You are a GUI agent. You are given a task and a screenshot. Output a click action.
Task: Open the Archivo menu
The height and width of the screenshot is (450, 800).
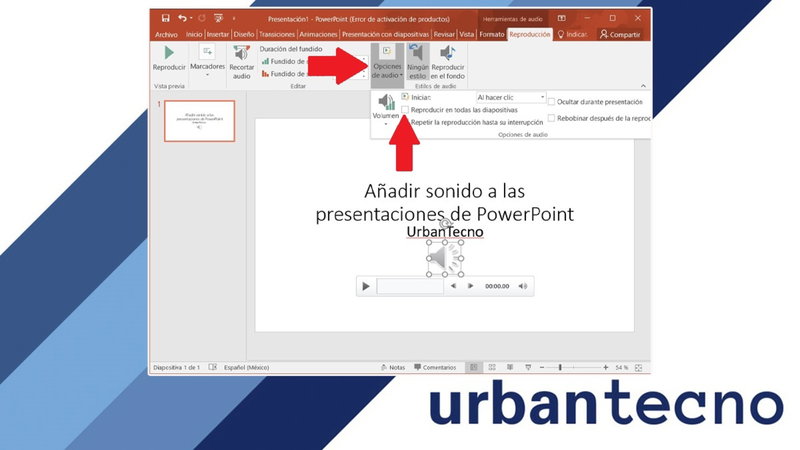tap(166, 35)
